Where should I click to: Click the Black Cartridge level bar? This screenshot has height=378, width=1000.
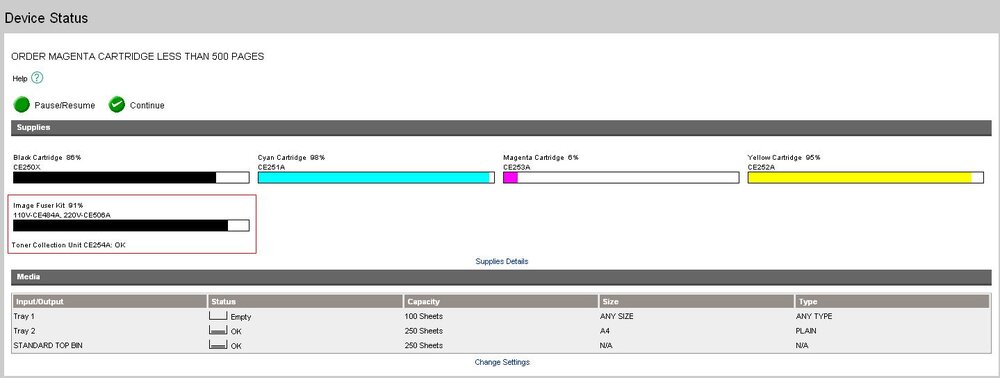point(131,177)
